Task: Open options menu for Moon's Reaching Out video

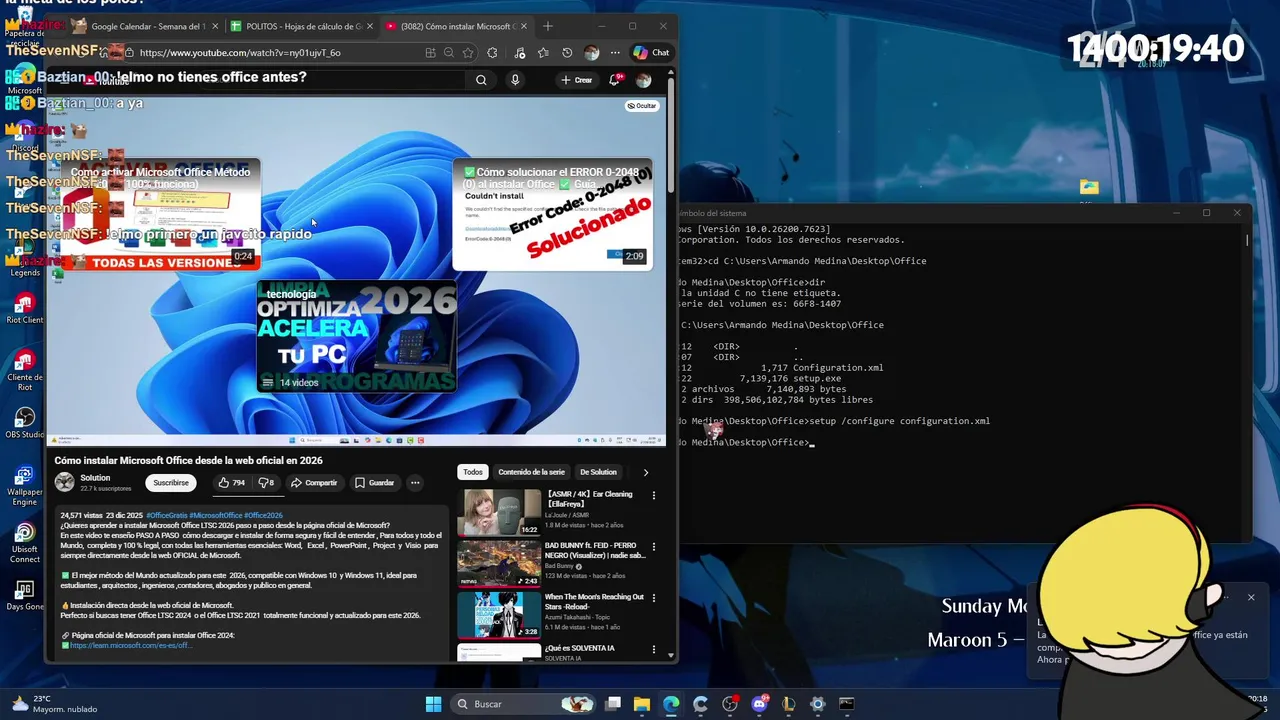Action: click(654, 598)
